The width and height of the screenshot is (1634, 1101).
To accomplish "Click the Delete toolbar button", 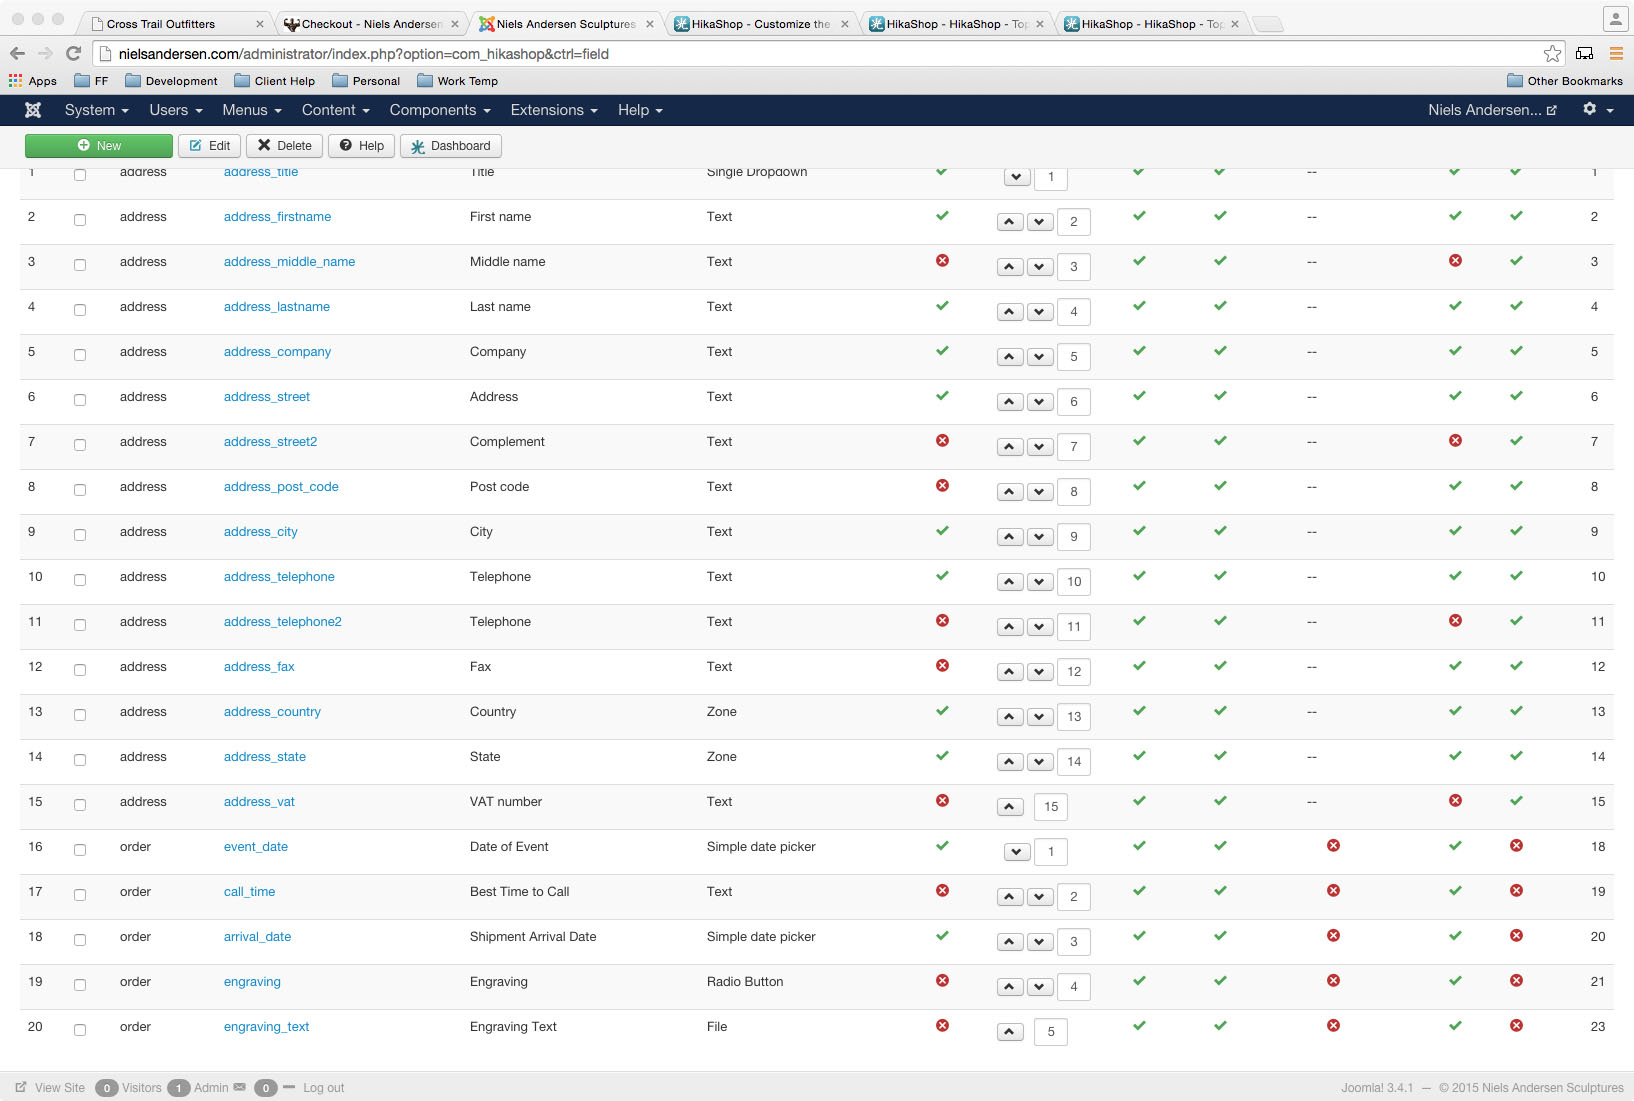I will [285, 146].
